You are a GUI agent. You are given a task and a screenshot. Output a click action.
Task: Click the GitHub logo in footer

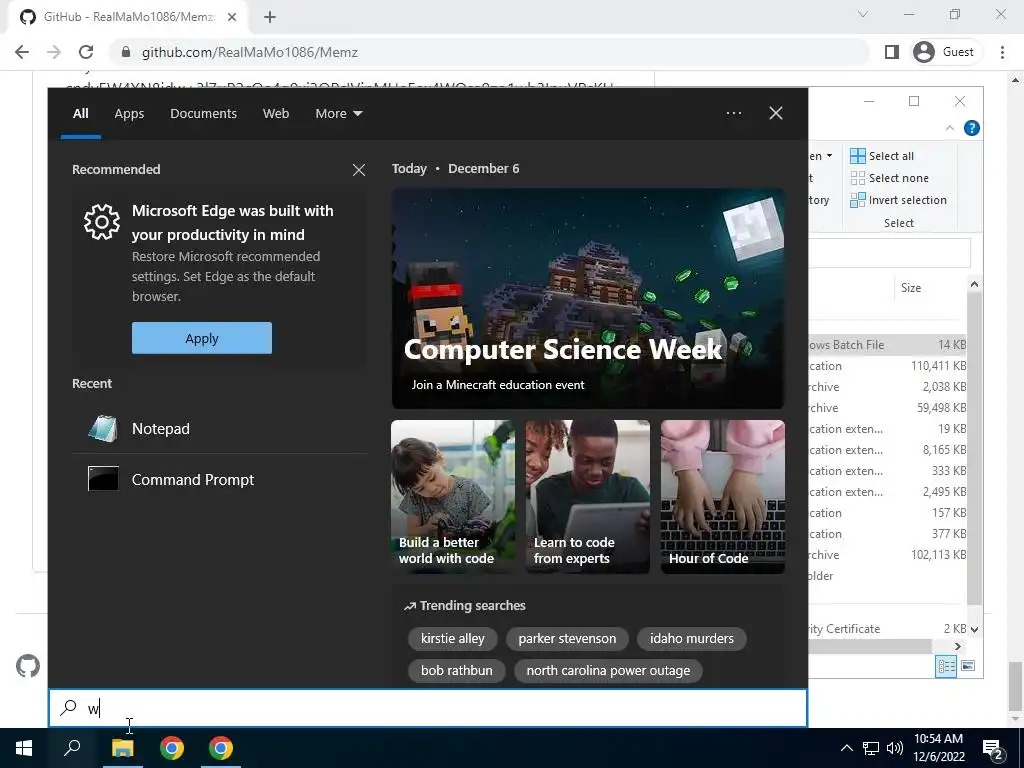[x=28, y=666]
